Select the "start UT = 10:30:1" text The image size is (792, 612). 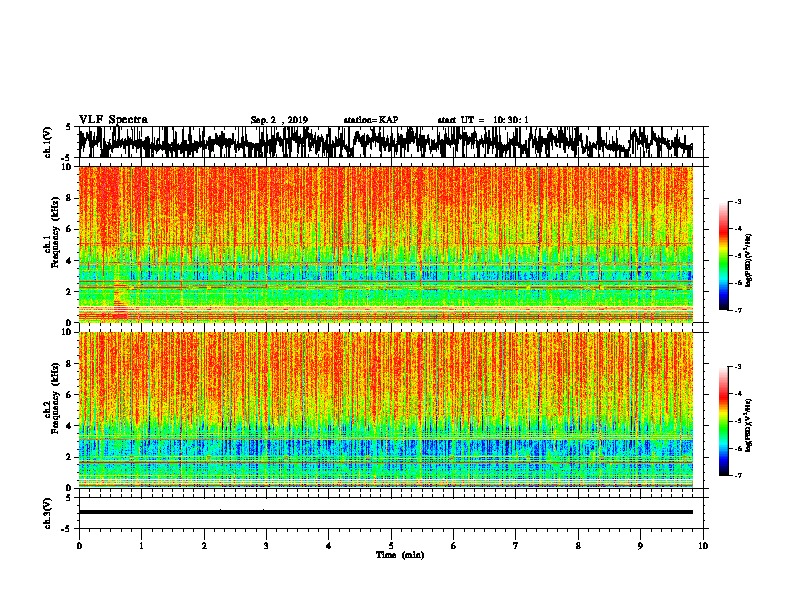(x=483, y=120)
